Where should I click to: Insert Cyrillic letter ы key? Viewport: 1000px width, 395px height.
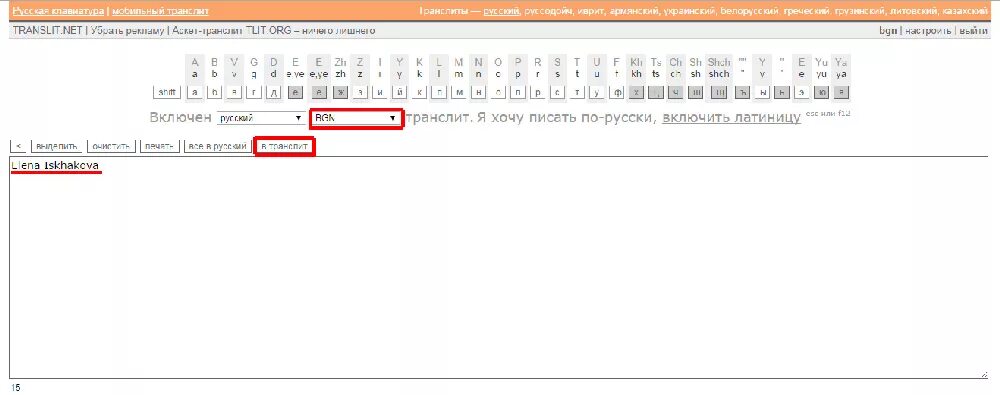point(763,92)
